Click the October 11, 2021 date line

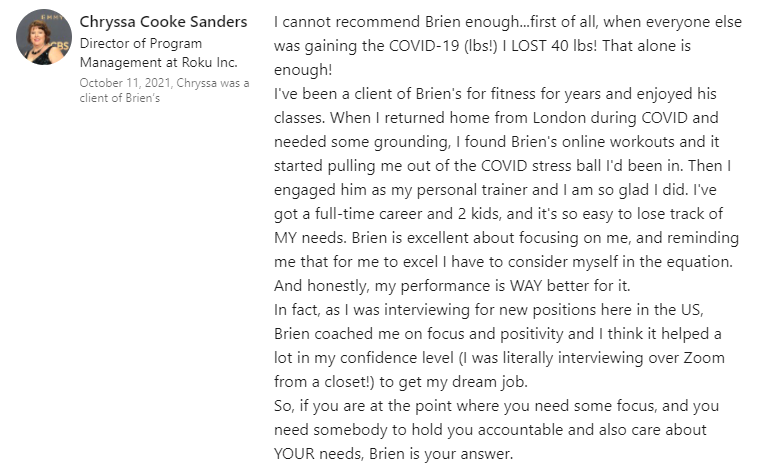click(164, 83)
